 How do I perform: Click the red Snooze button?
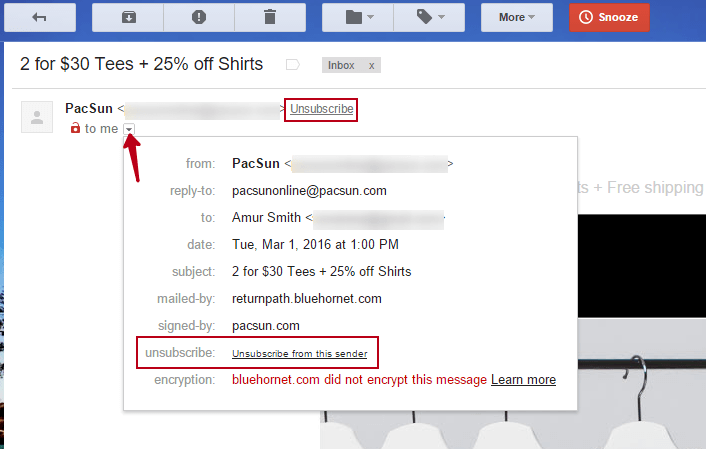pos(610,17)
